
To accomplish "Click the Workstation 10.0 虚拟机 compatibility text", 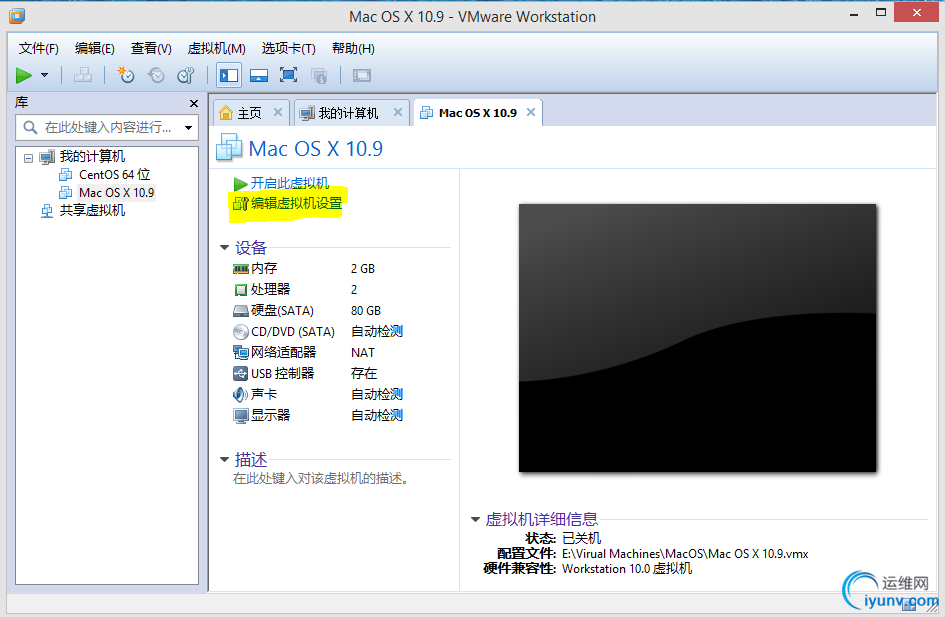I will (627, 569).
